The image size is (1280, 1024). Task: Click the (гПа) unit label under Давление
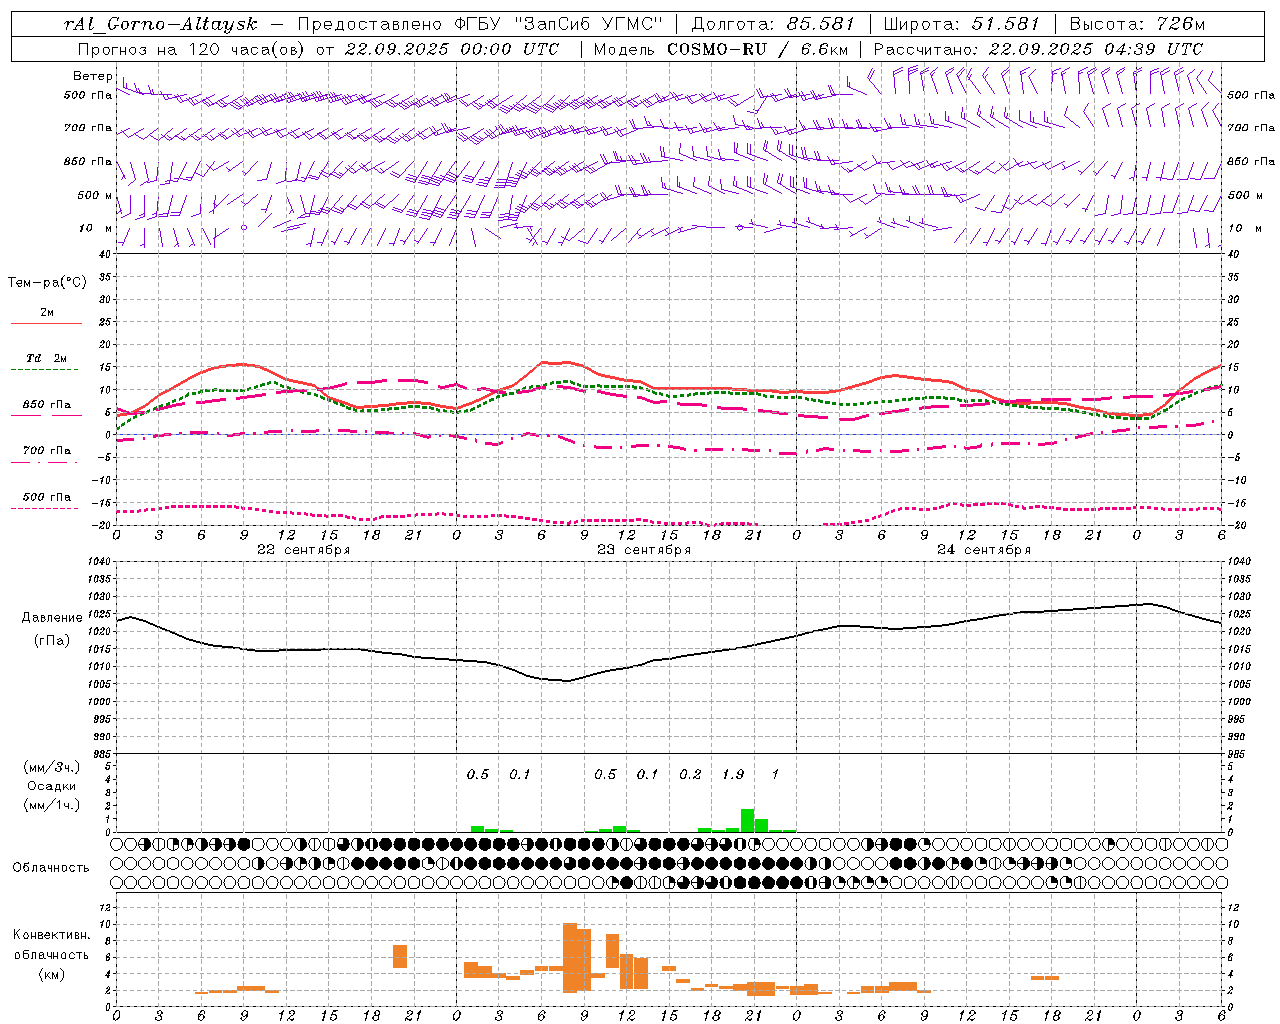click(51, 640)
